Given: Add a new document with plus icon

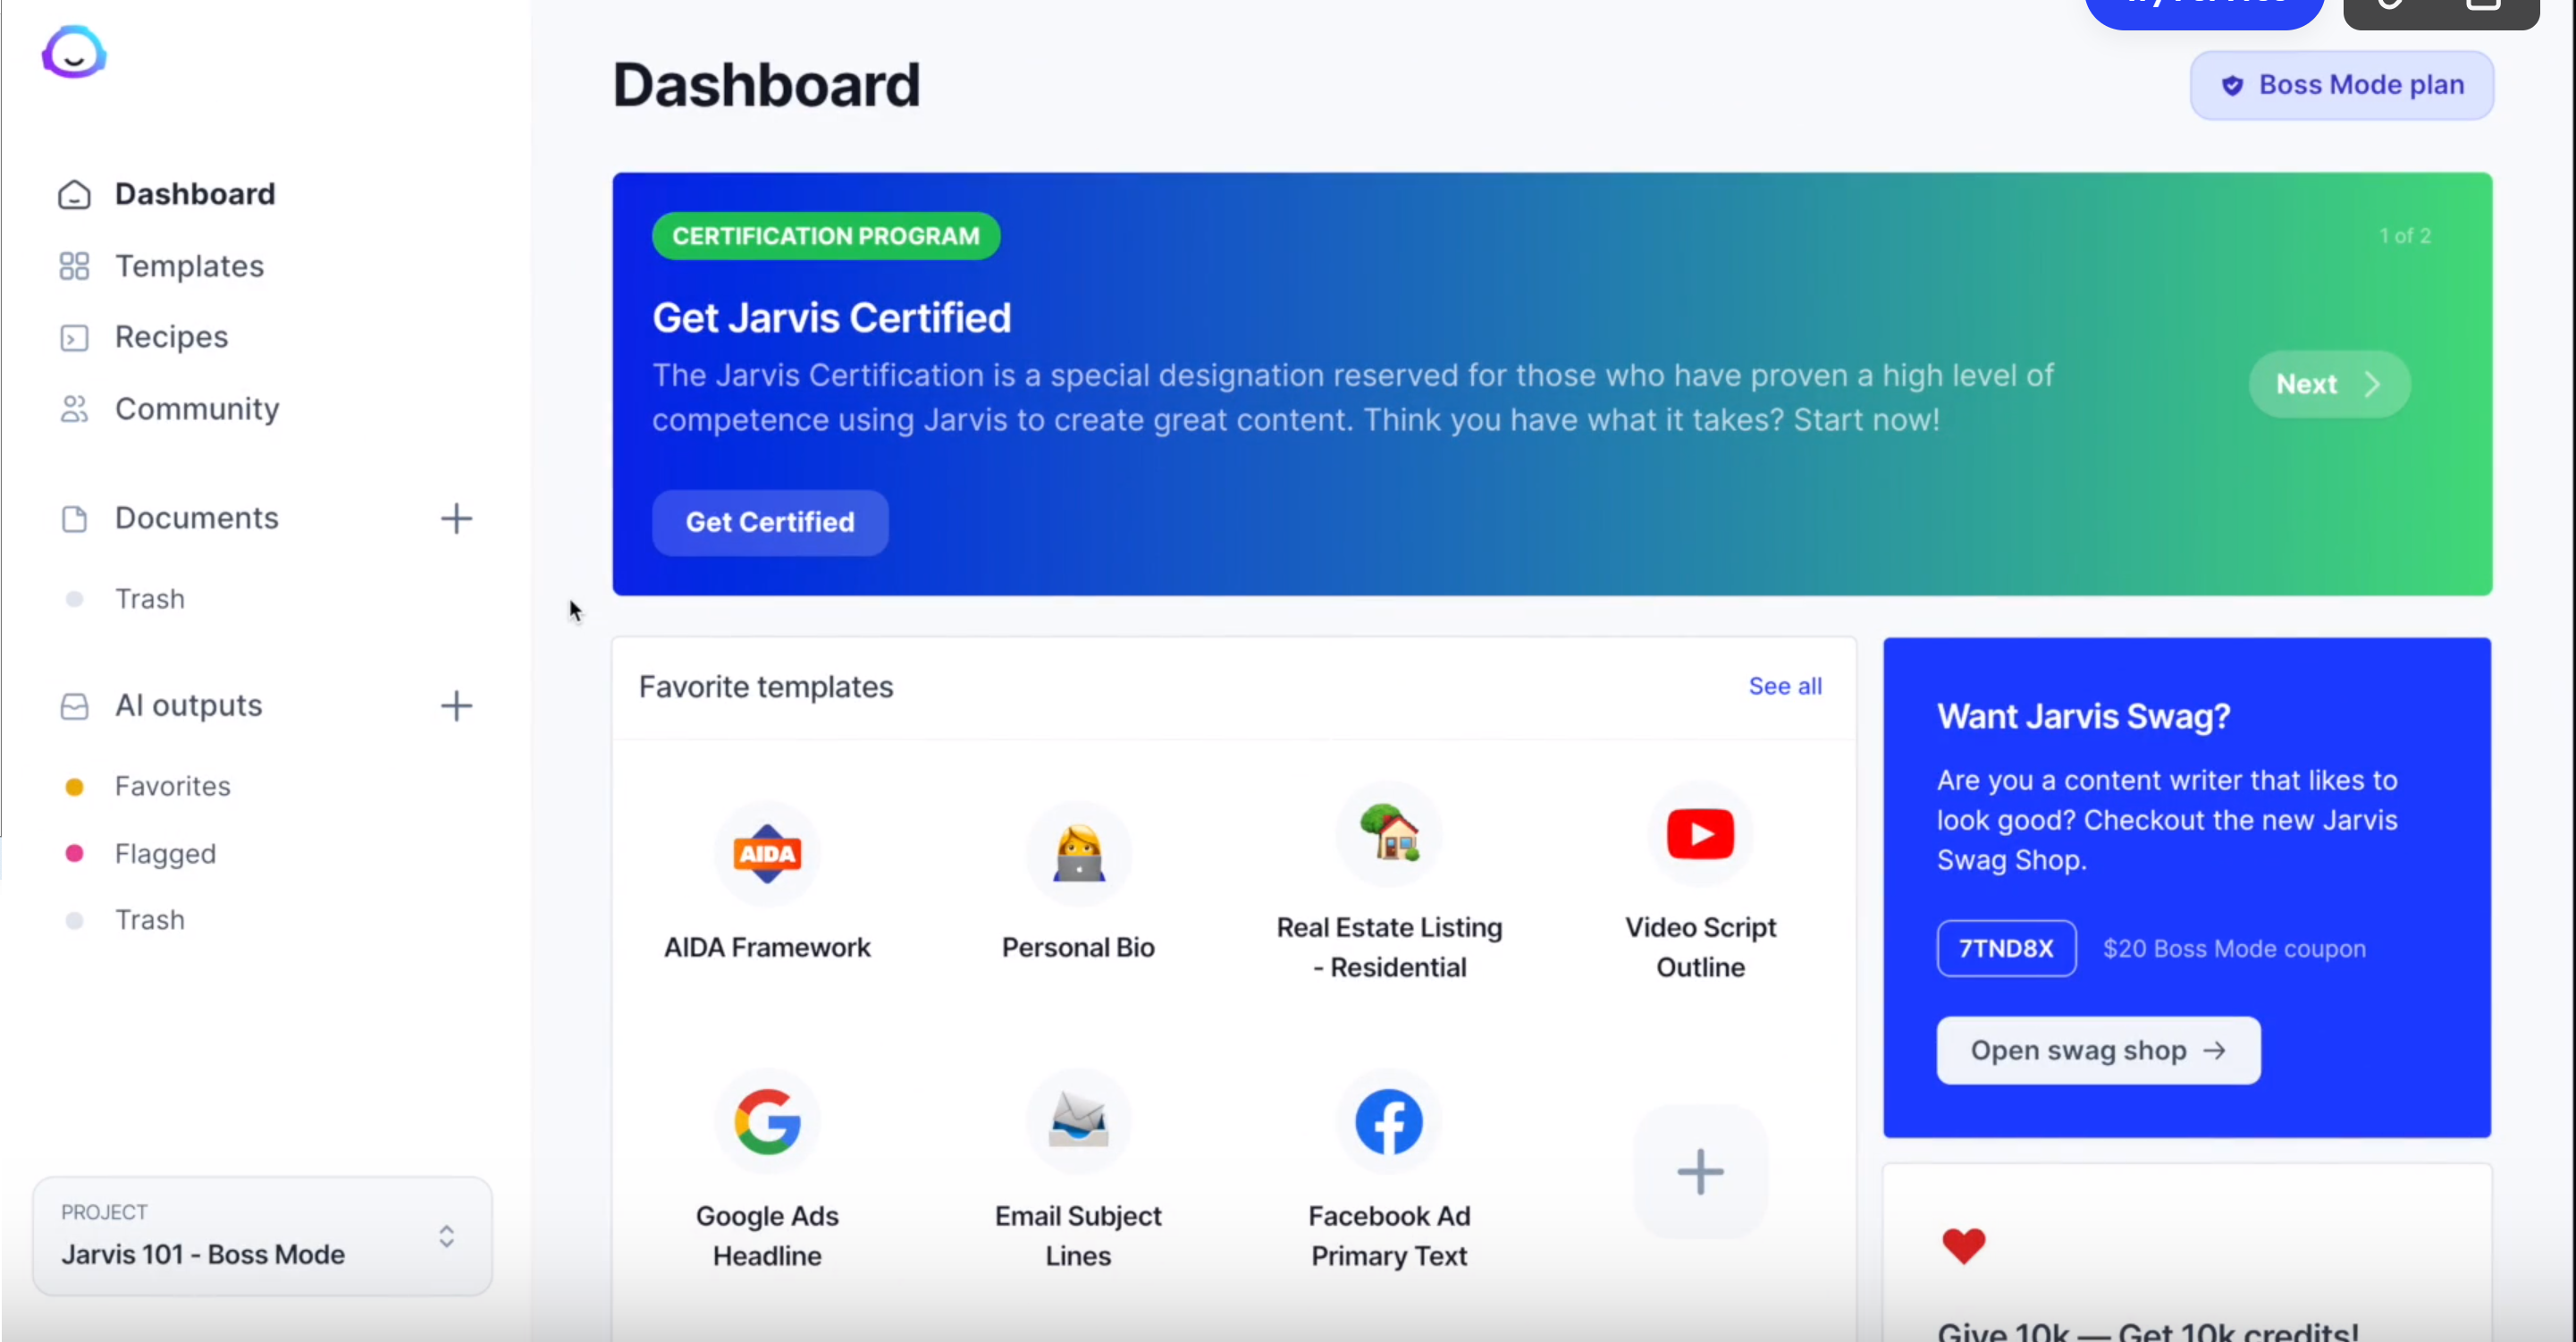Looking at the screenshot, I should click(x=456, y=518).
